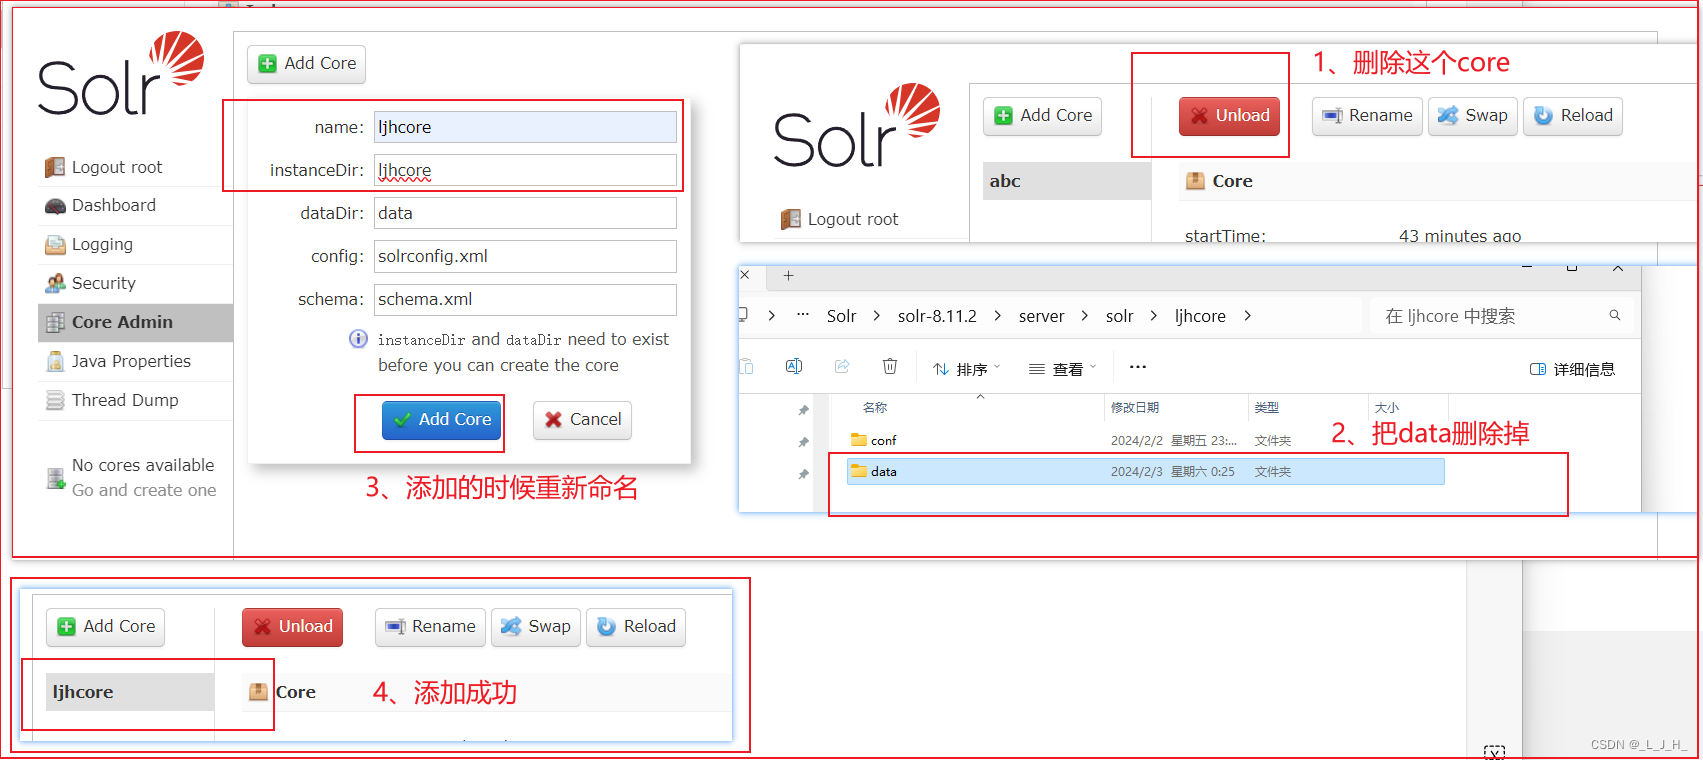Focus the config input field
The height and width of the screenshot is (760, 1703).
coord(525,256)
